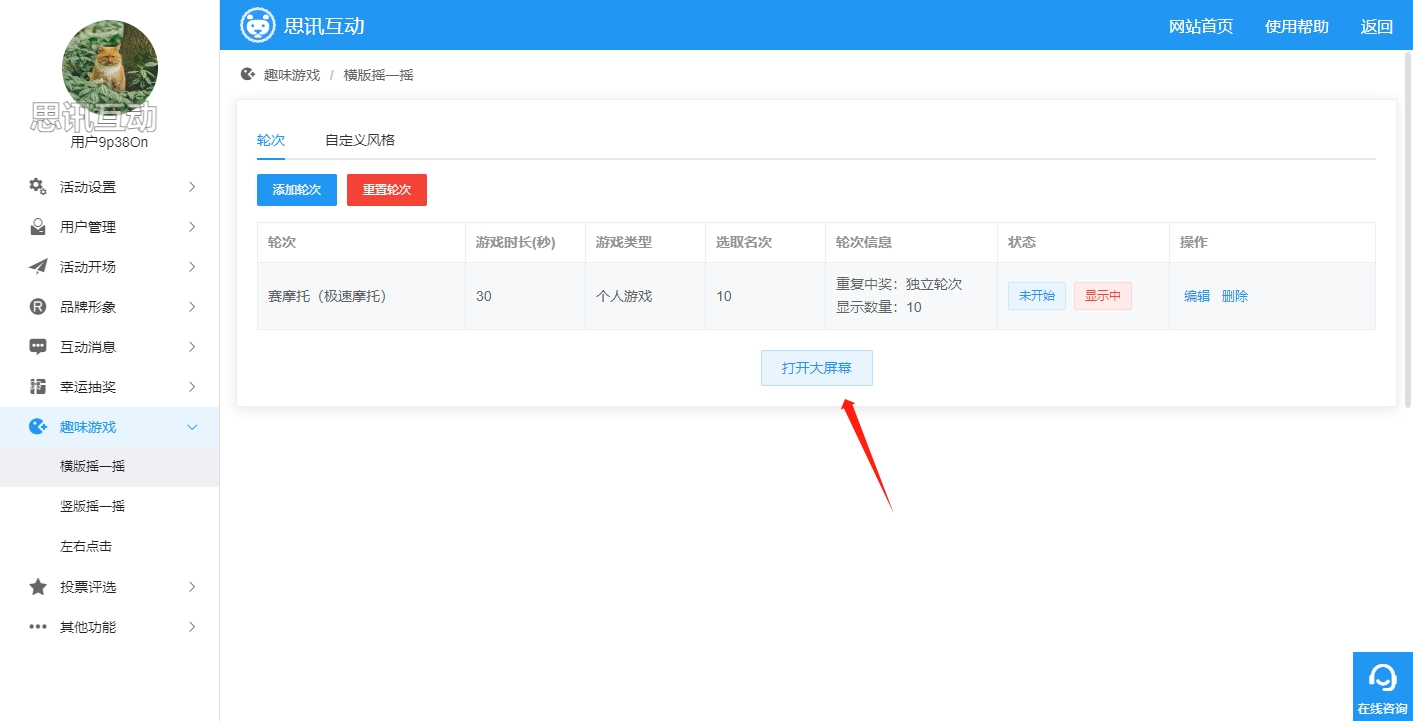This screenshot has width=1413, height=721.
Task: Expand the 投票评选 menu chevron
Action: [x=192, y=587]
